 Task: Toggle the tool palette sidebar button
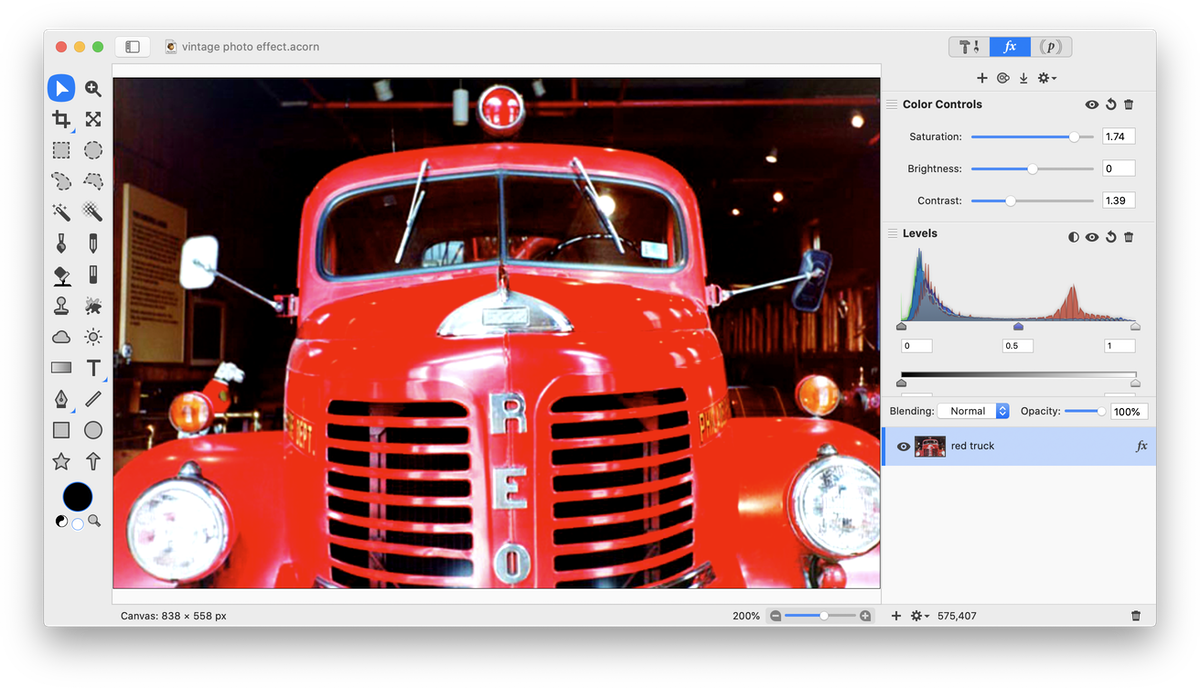[x=132, y=47]
